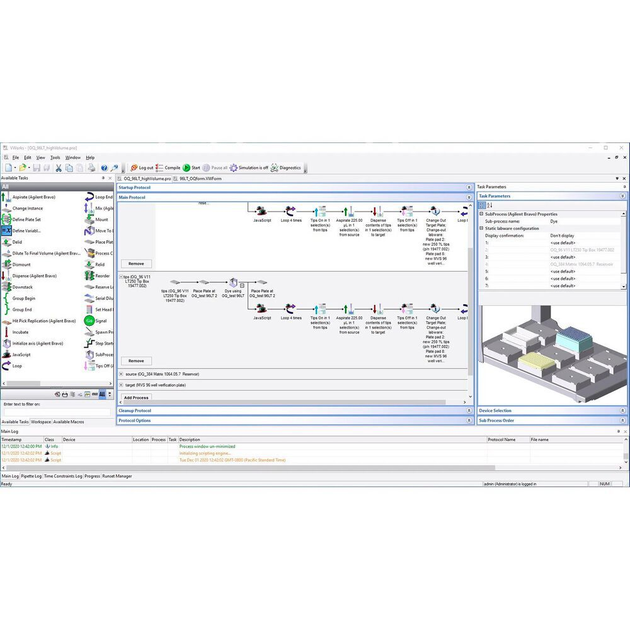
Task: Select the Loop End task icon
Action: point(89,197)
